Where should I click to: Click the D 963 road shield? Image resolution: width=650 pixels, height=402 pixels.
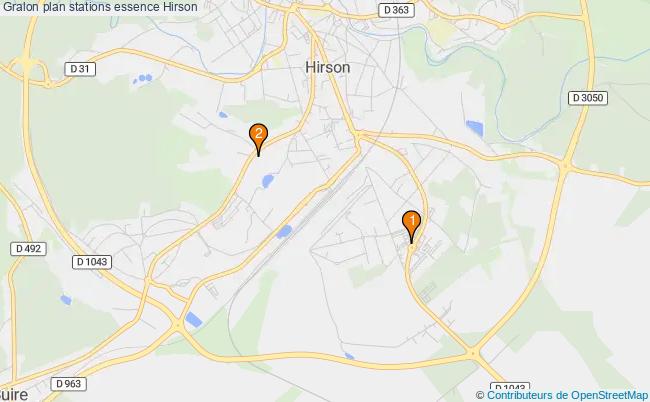68,384
